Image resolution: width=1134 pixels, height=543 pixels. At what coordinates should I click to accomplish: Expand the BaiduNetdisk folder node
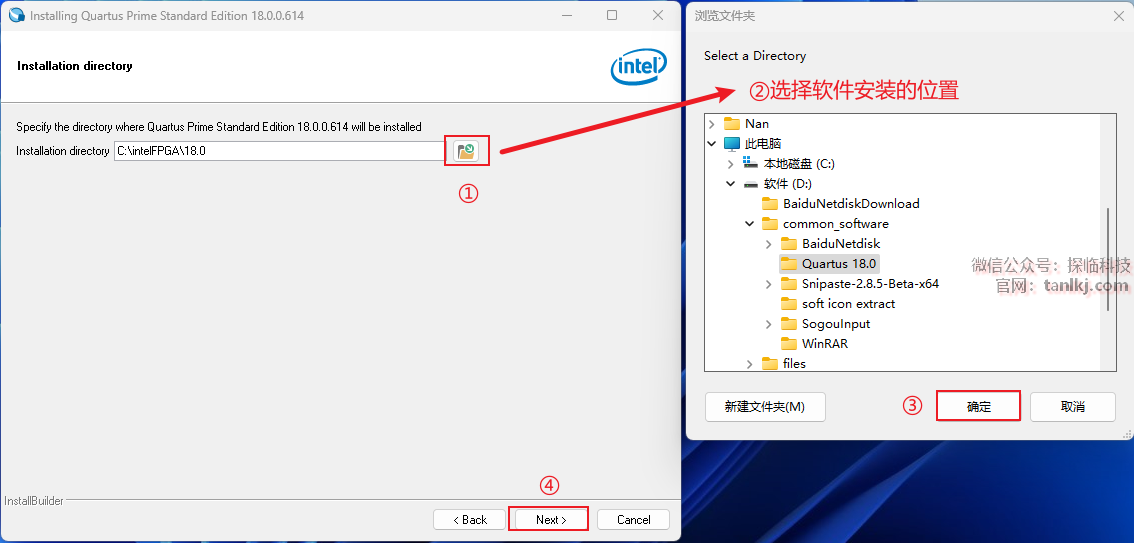coord(769,244)
